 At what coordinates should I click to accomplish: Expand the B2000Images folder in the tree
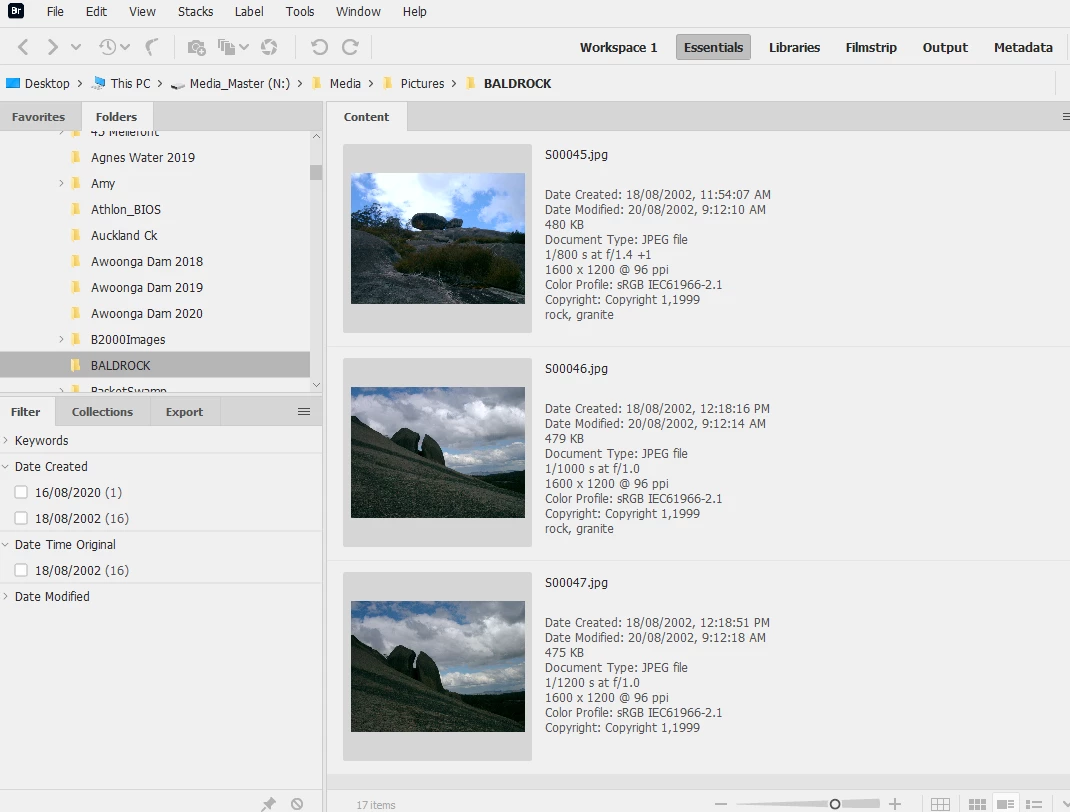[x=61, y=339]
